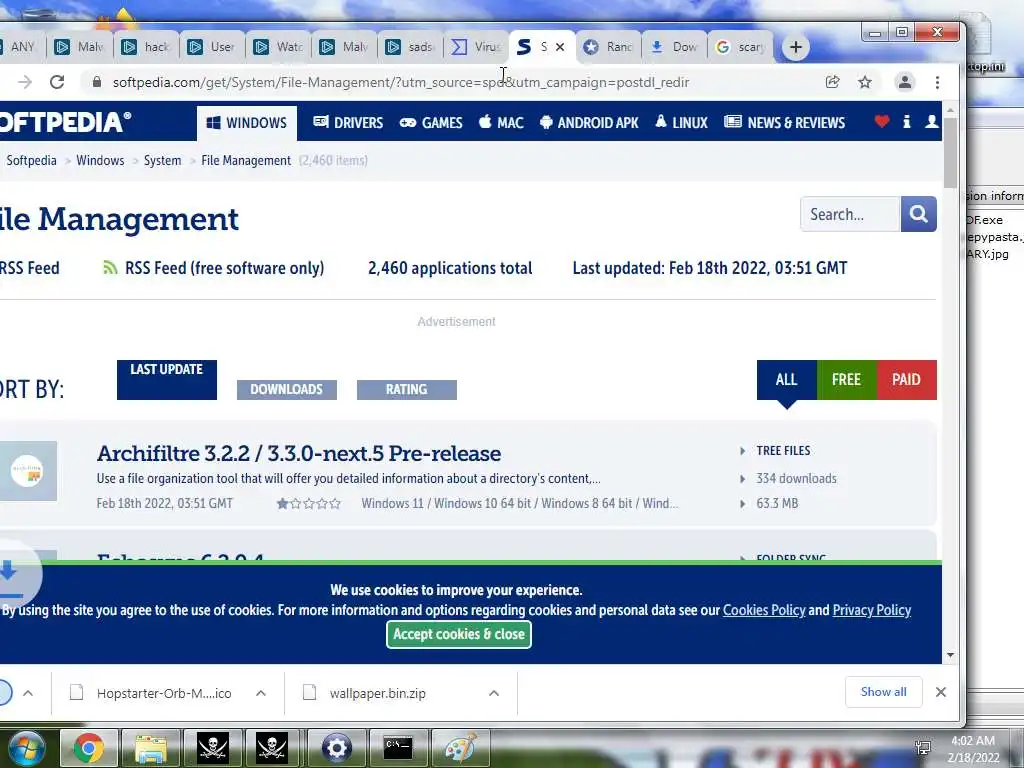Click the gear settings taskbar icon

point(336,748)
